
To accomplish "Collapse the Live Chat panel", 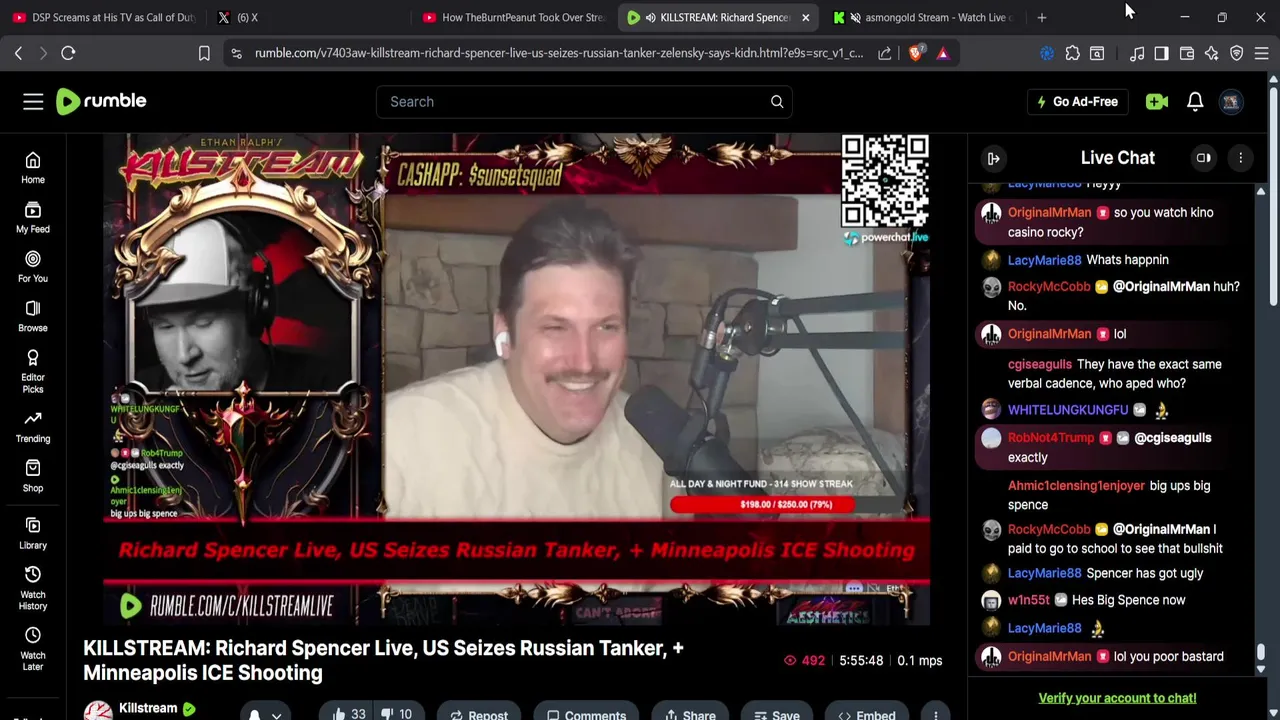I will click(x=993, y=158).
